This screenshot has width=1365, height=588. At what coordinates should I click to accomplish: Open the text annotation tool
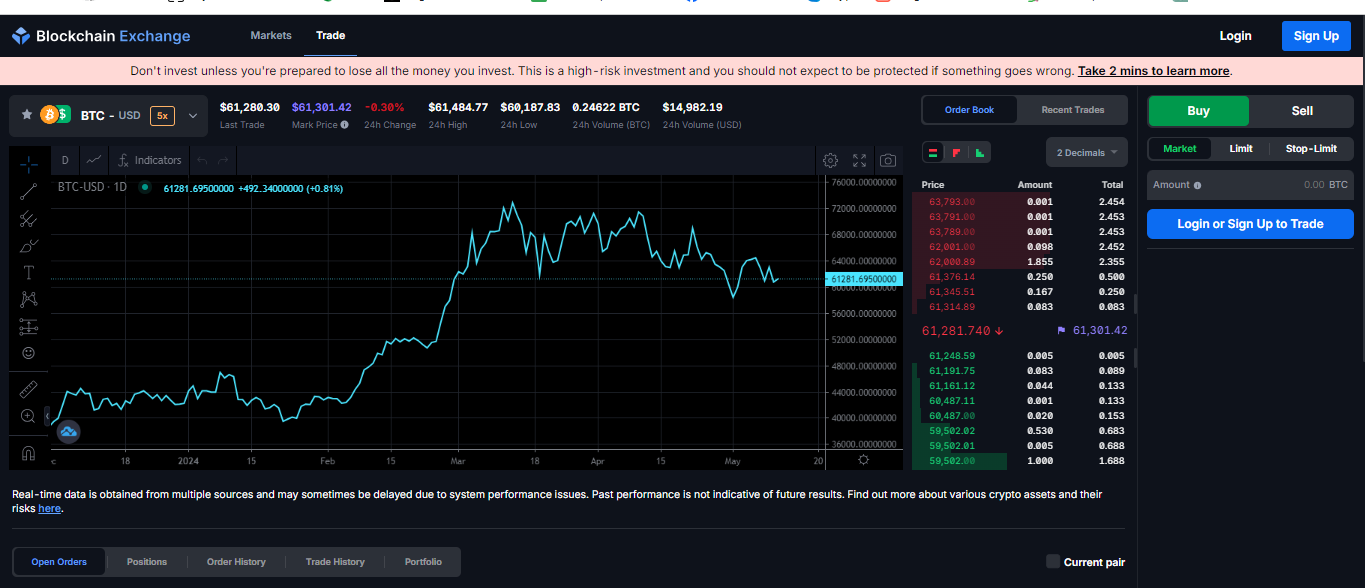(28, 272)
